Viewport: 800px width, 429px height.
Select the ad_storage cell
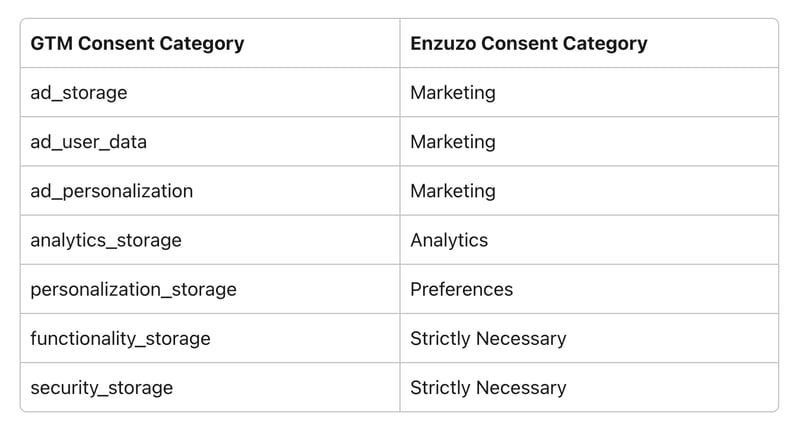(79, 93)
